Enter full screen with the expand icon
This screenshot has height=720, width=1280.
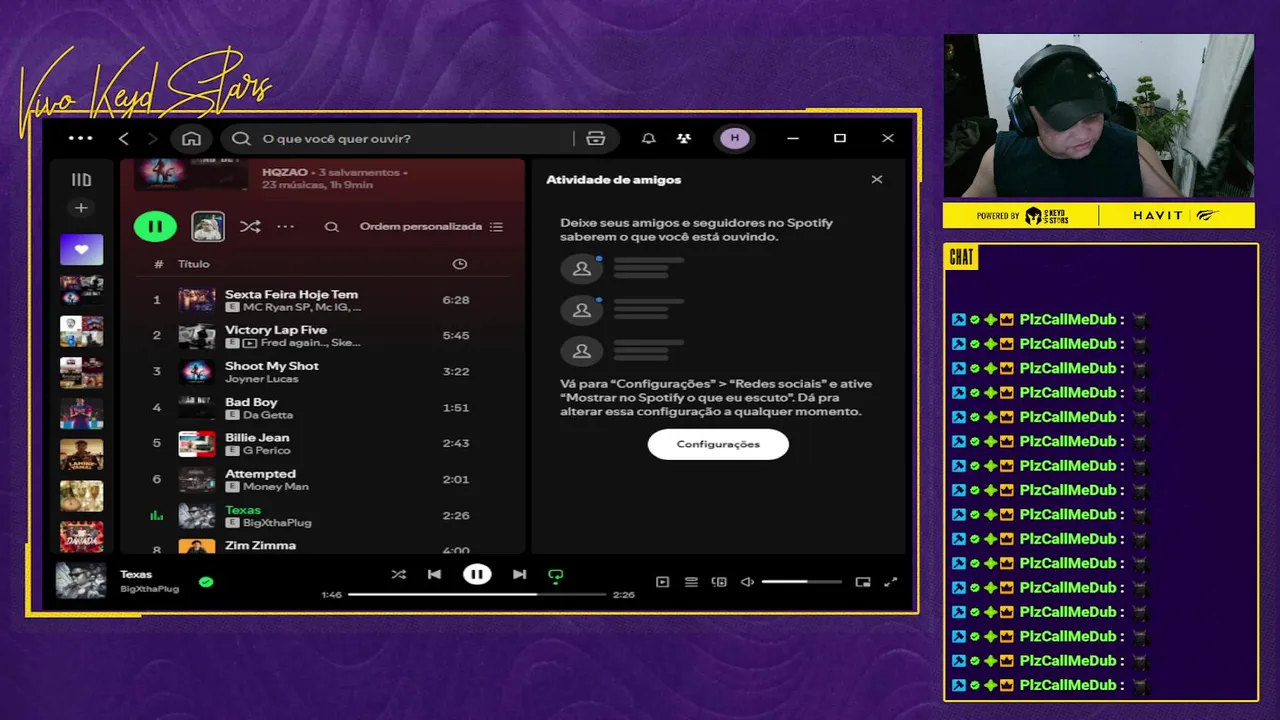pos(891,582)
